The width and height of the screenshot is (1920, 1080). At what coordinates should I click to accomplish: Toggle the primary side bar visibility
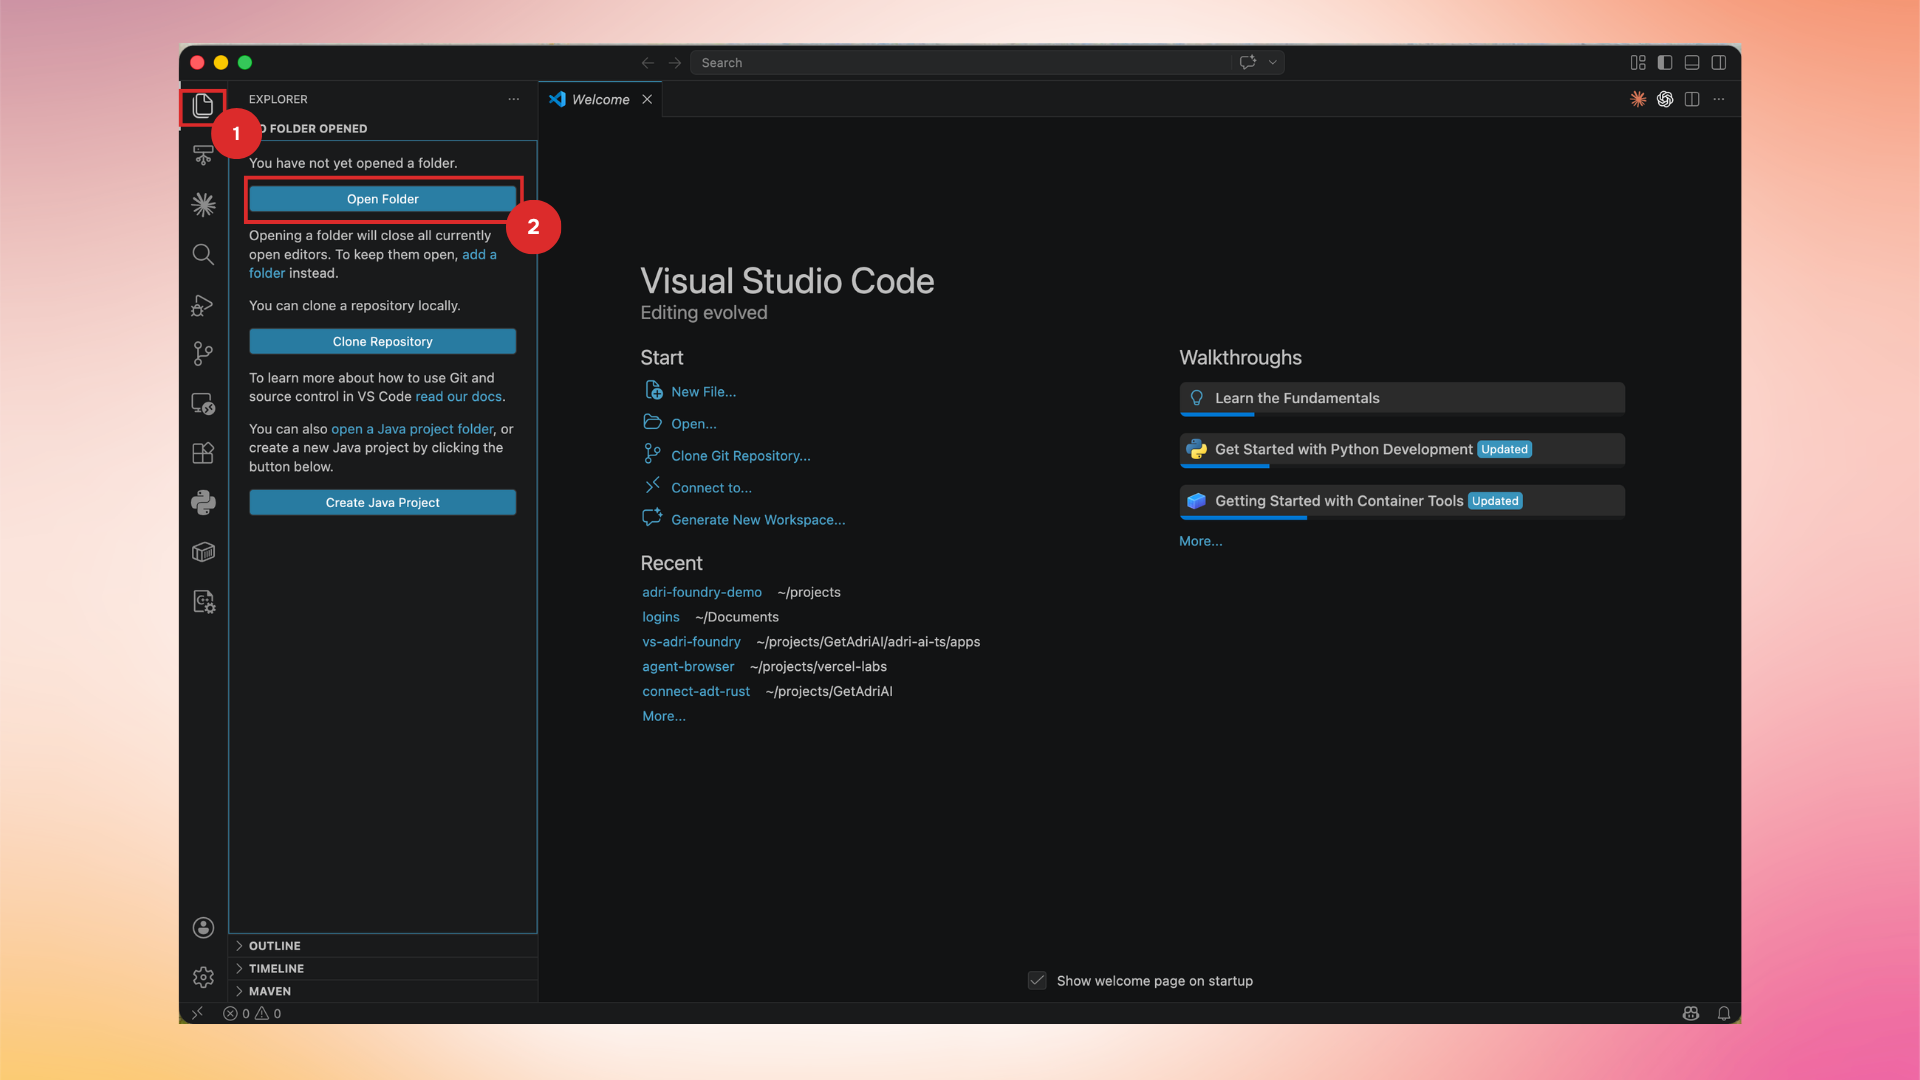1665,62
